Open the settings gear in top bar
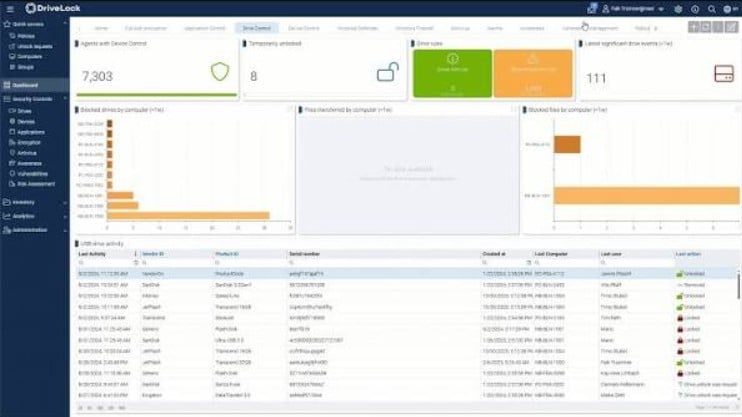 coord(678,9)
